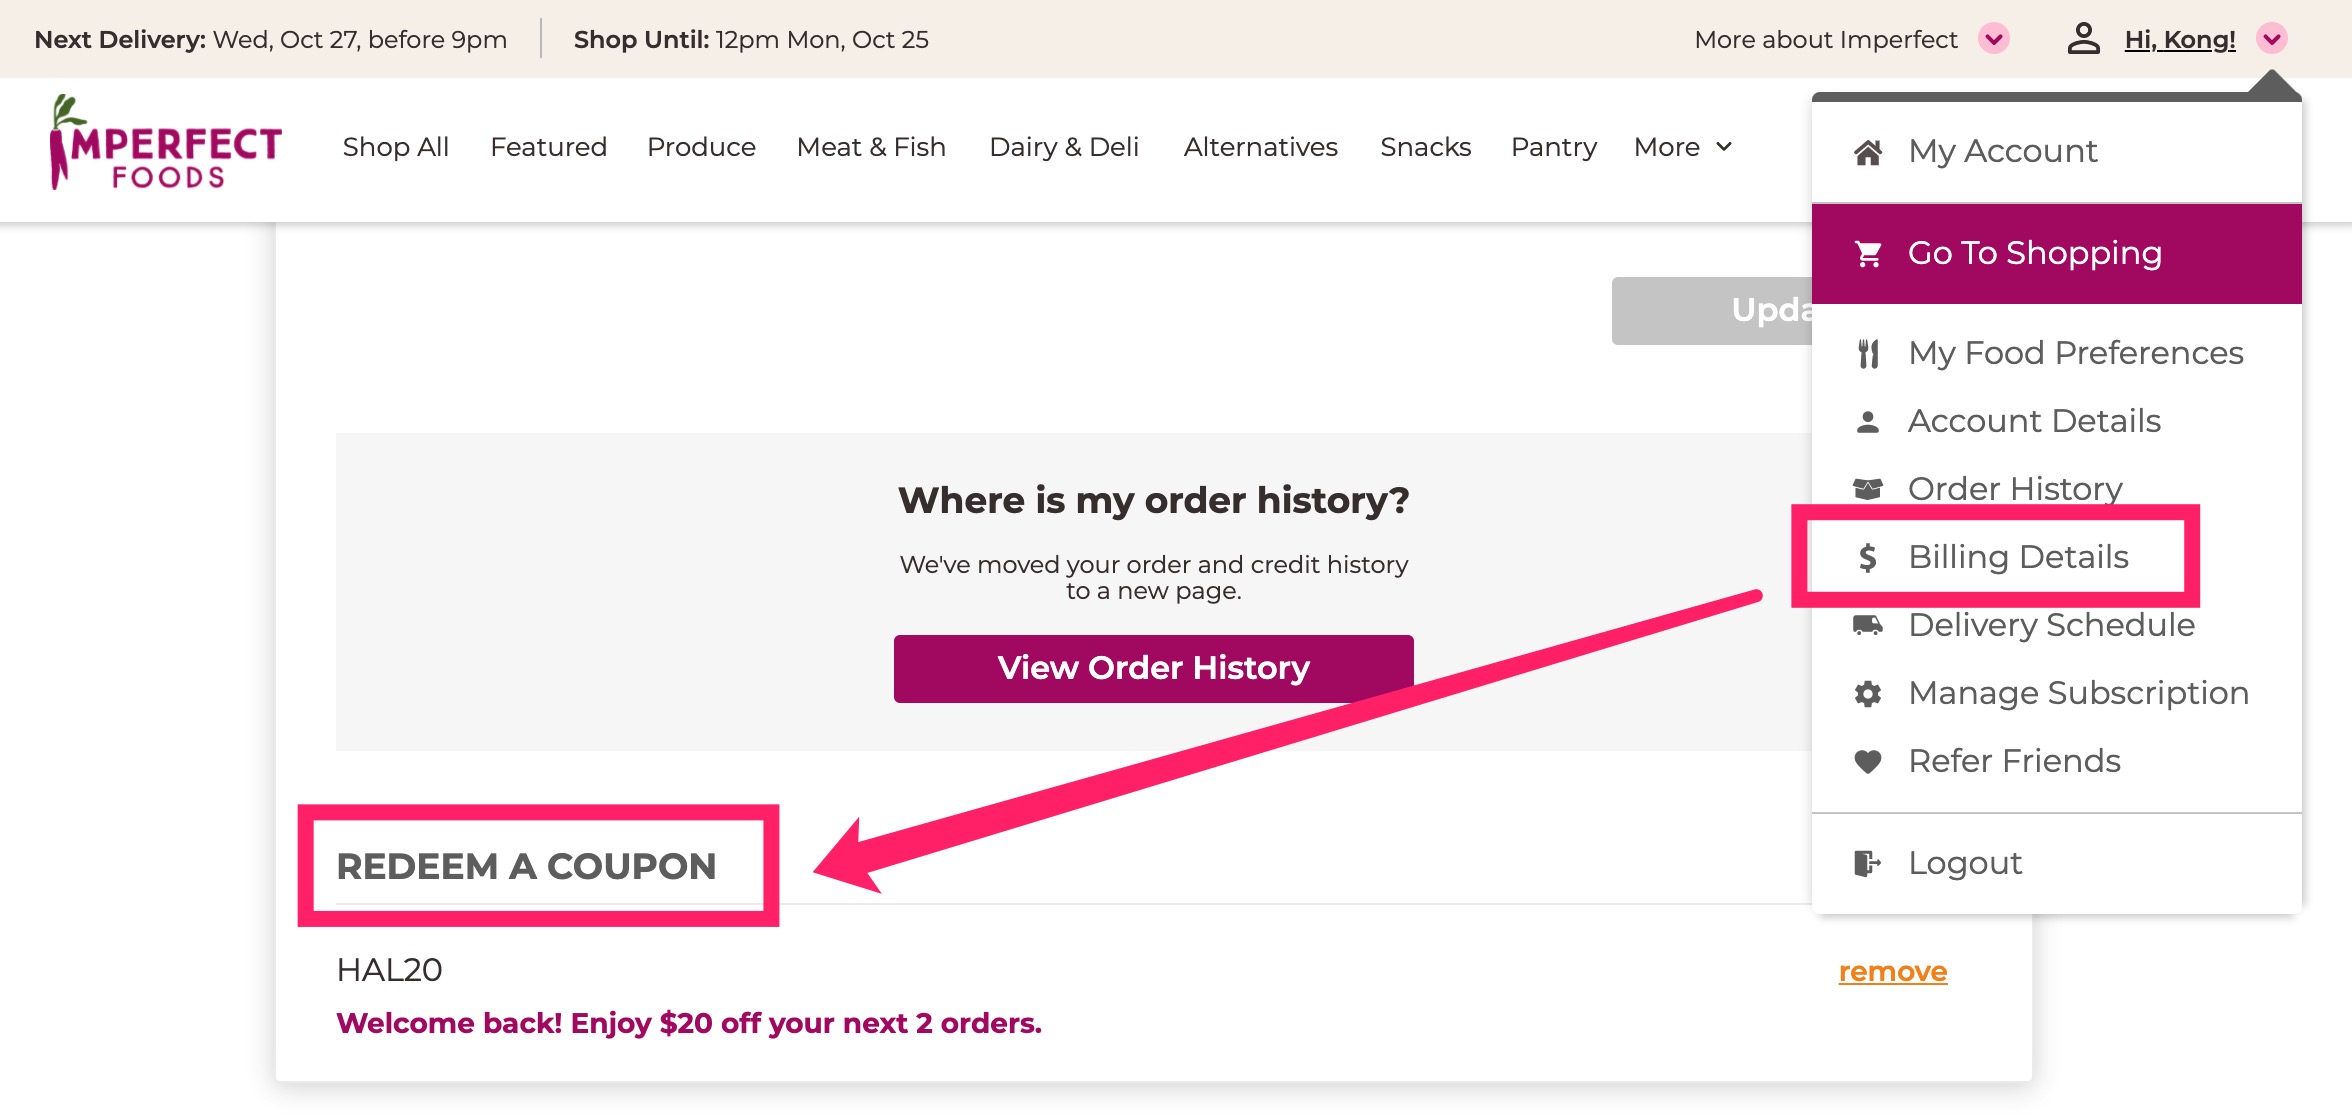Image resolution: width=2352 pixels, height=1120 pixels.
Task: Choose Account Details in dropdown menu
Action: click(x=2033, y=421)
